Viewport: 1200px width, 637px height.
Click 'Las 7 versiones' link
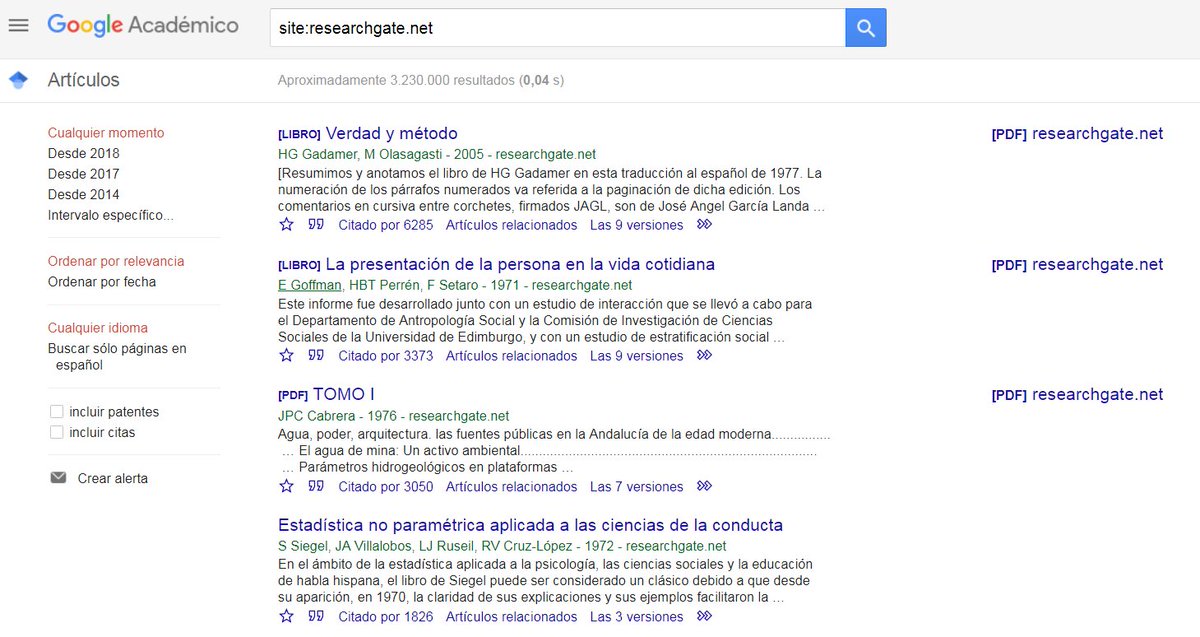pos(637,487)
